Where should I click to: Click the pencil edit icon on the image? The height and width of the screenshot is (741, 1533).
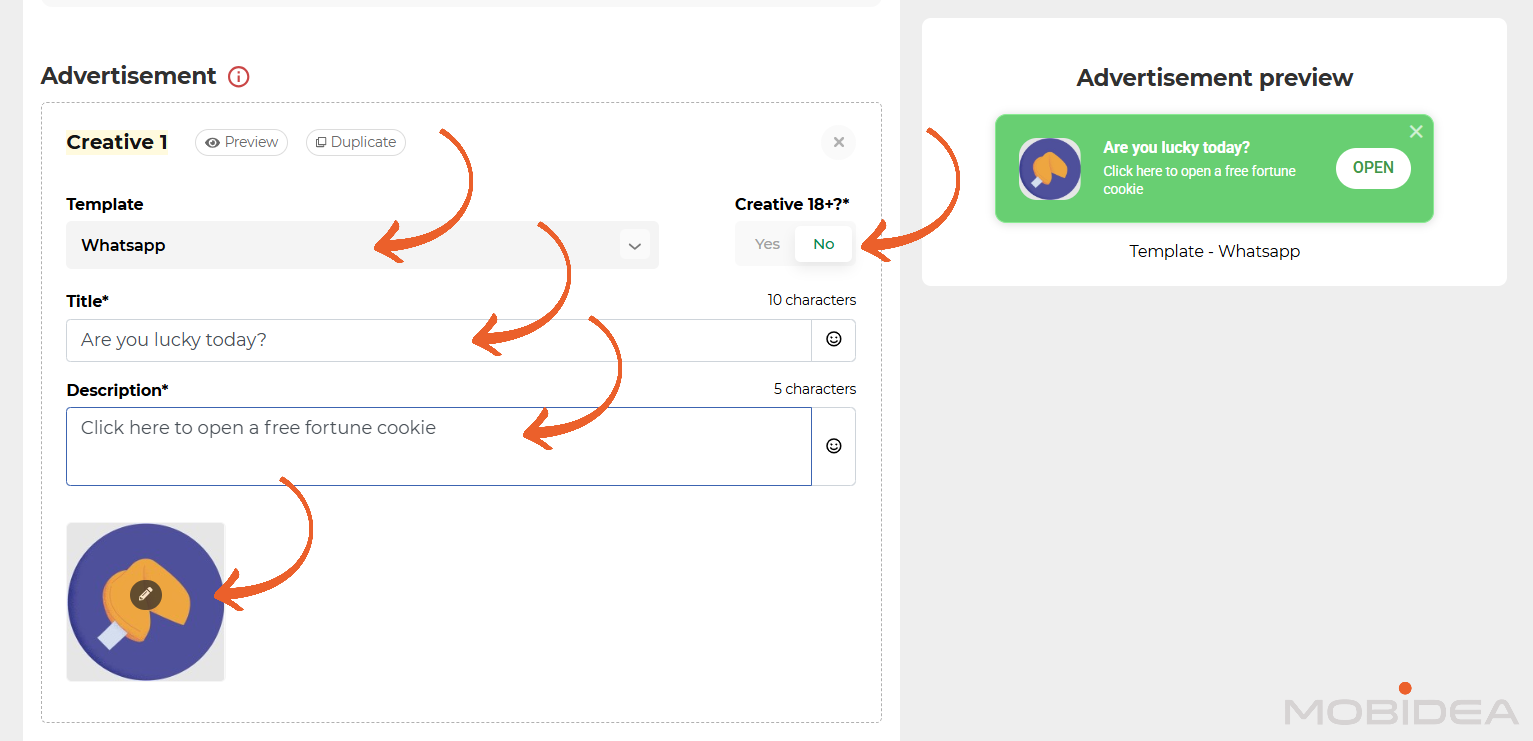[145, 594]
